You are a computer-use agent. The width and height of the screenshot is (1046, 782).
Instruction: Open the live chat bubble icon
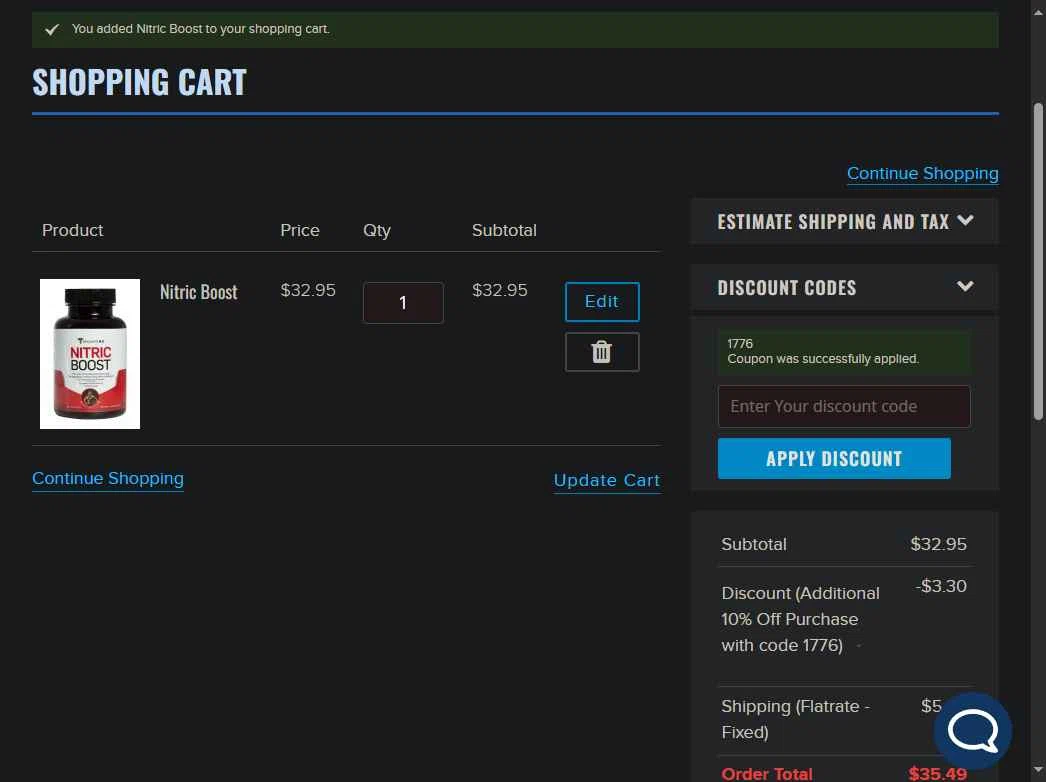[973, 731]
